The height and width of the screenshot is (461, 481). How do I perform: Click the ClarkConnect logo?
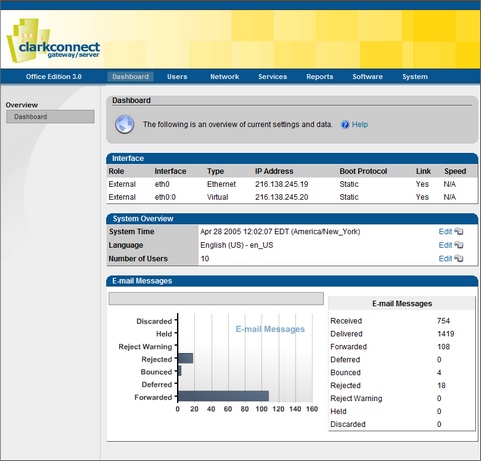(x=53, y=41)
